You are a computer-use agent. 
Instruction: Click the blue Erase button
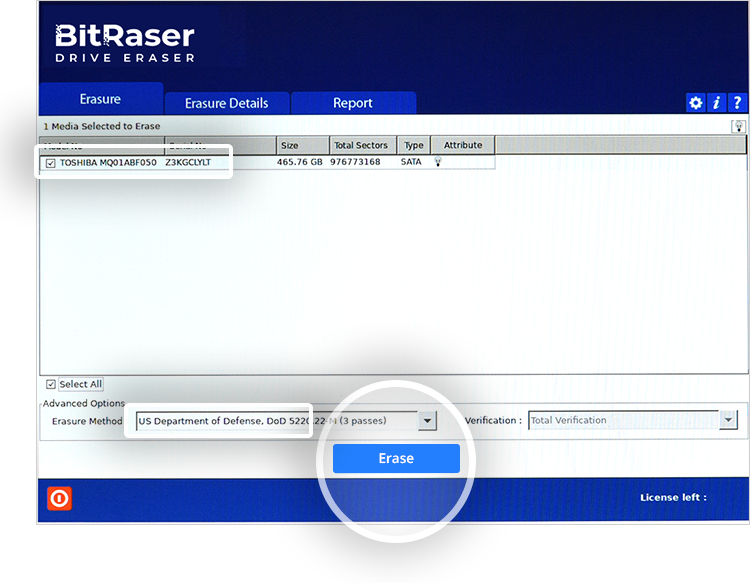coord(396,458)
